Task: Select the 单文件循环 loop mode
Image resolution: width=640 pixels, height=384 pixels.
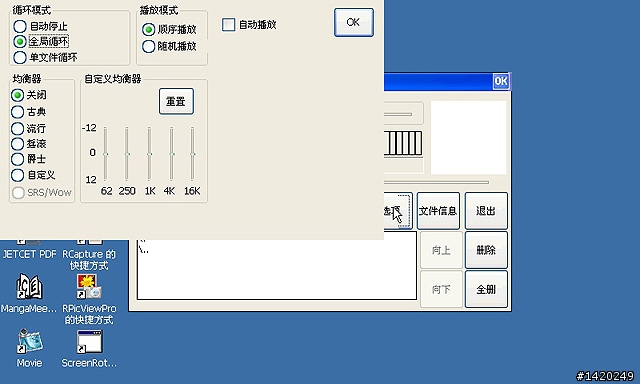Action: click(20, 57)
